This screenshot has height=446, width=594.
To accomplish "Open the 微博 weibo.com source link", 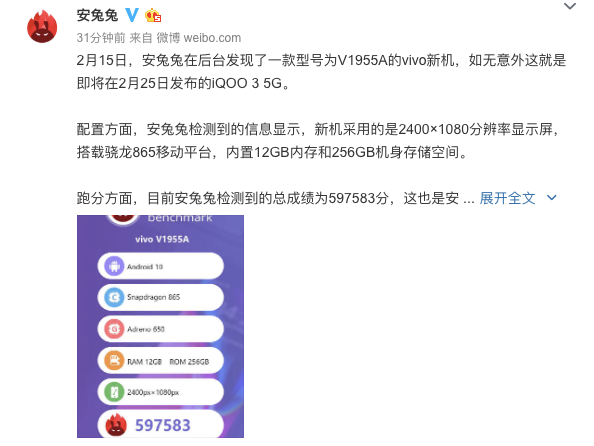I will pyautogui.click(x=199, y=38).
